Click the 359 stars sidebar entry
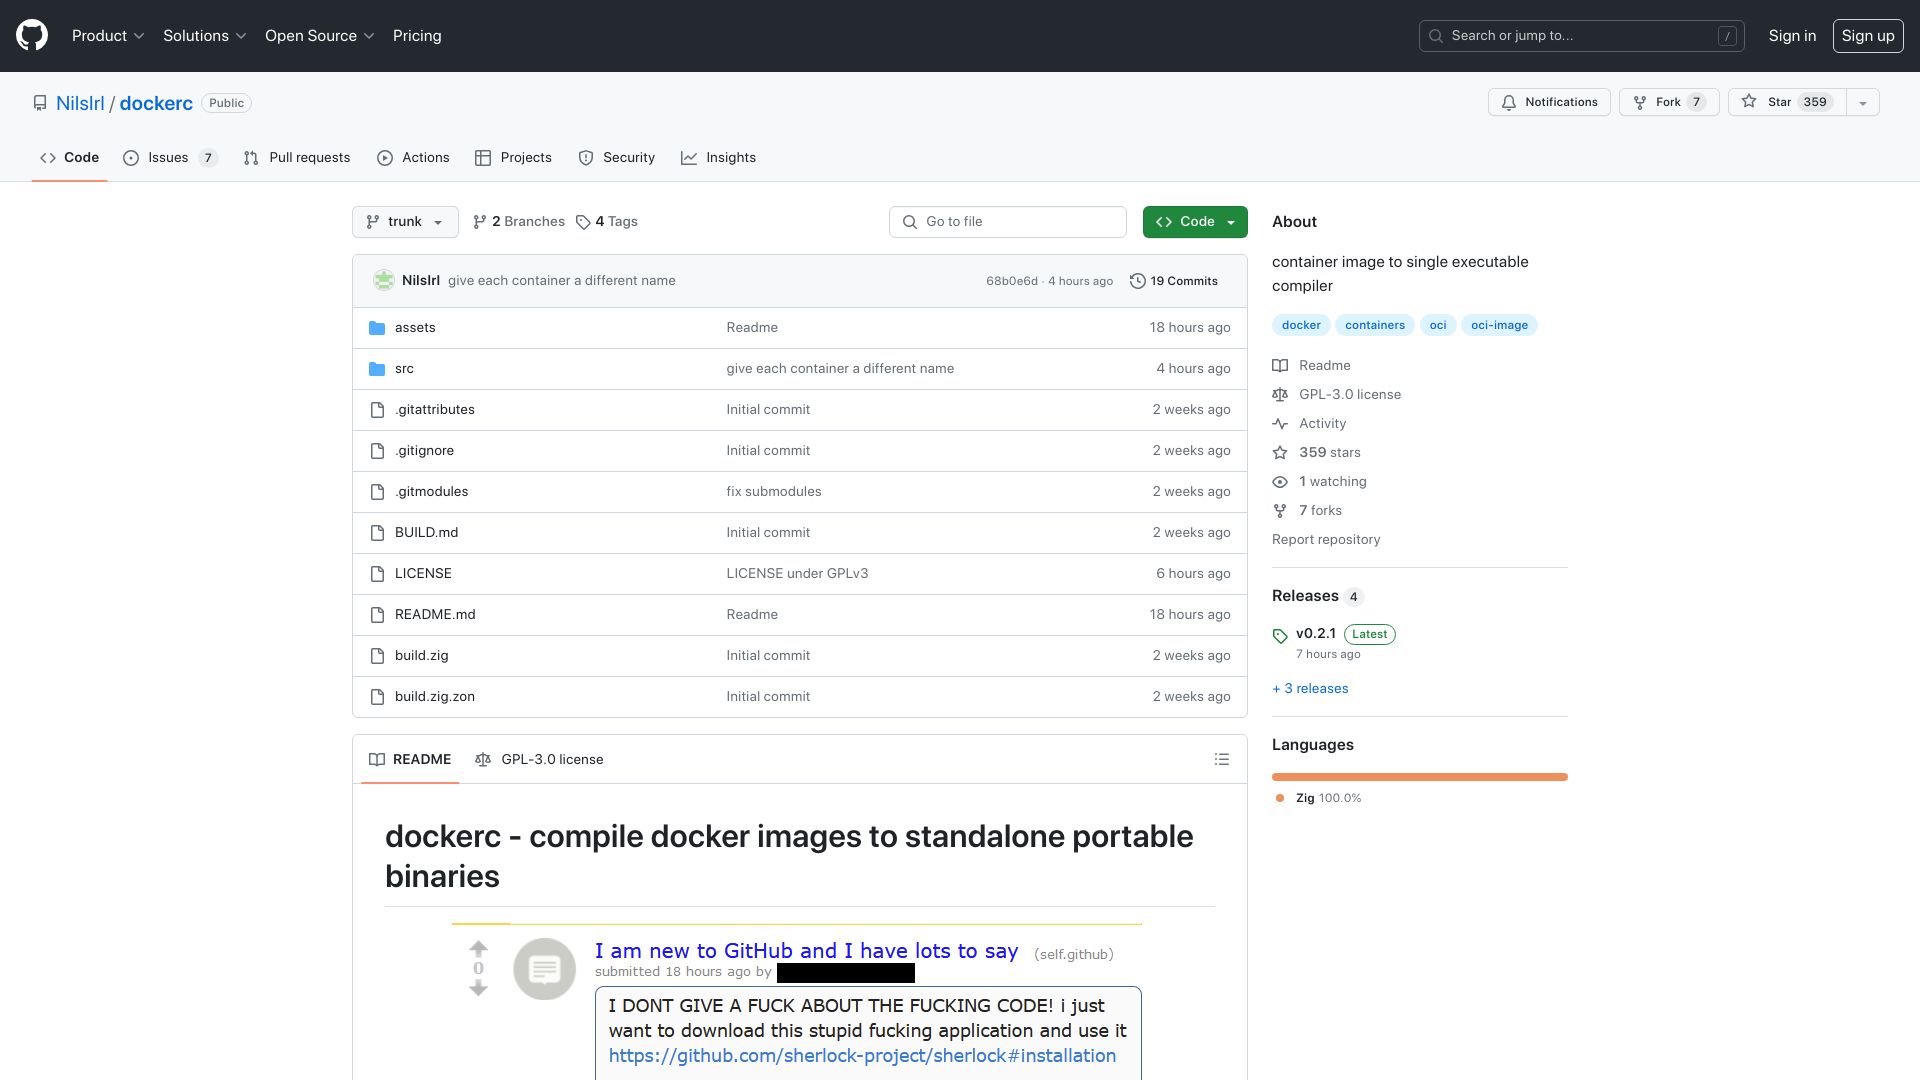1920x1080 pixels. click(x=1316, y=453)
